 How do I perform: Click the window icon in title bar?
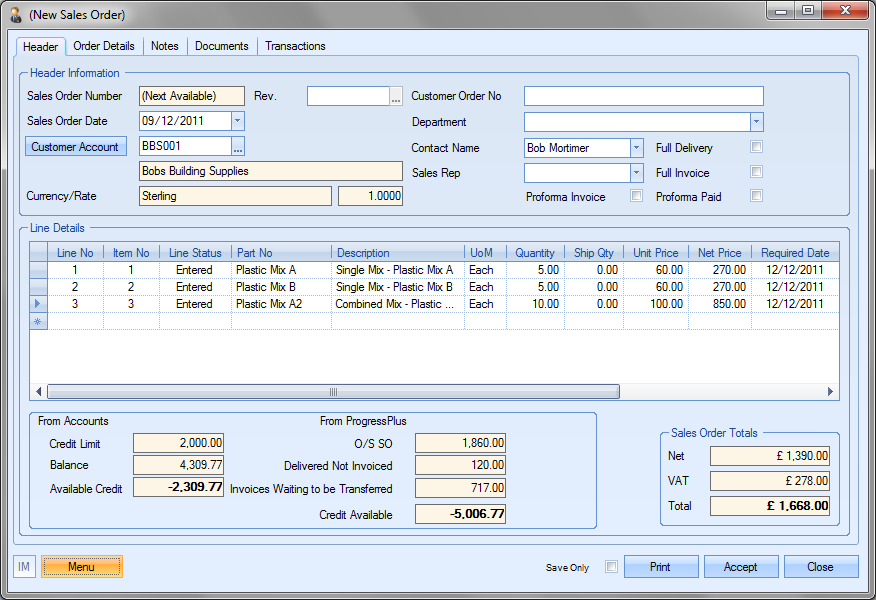[16, 15]
